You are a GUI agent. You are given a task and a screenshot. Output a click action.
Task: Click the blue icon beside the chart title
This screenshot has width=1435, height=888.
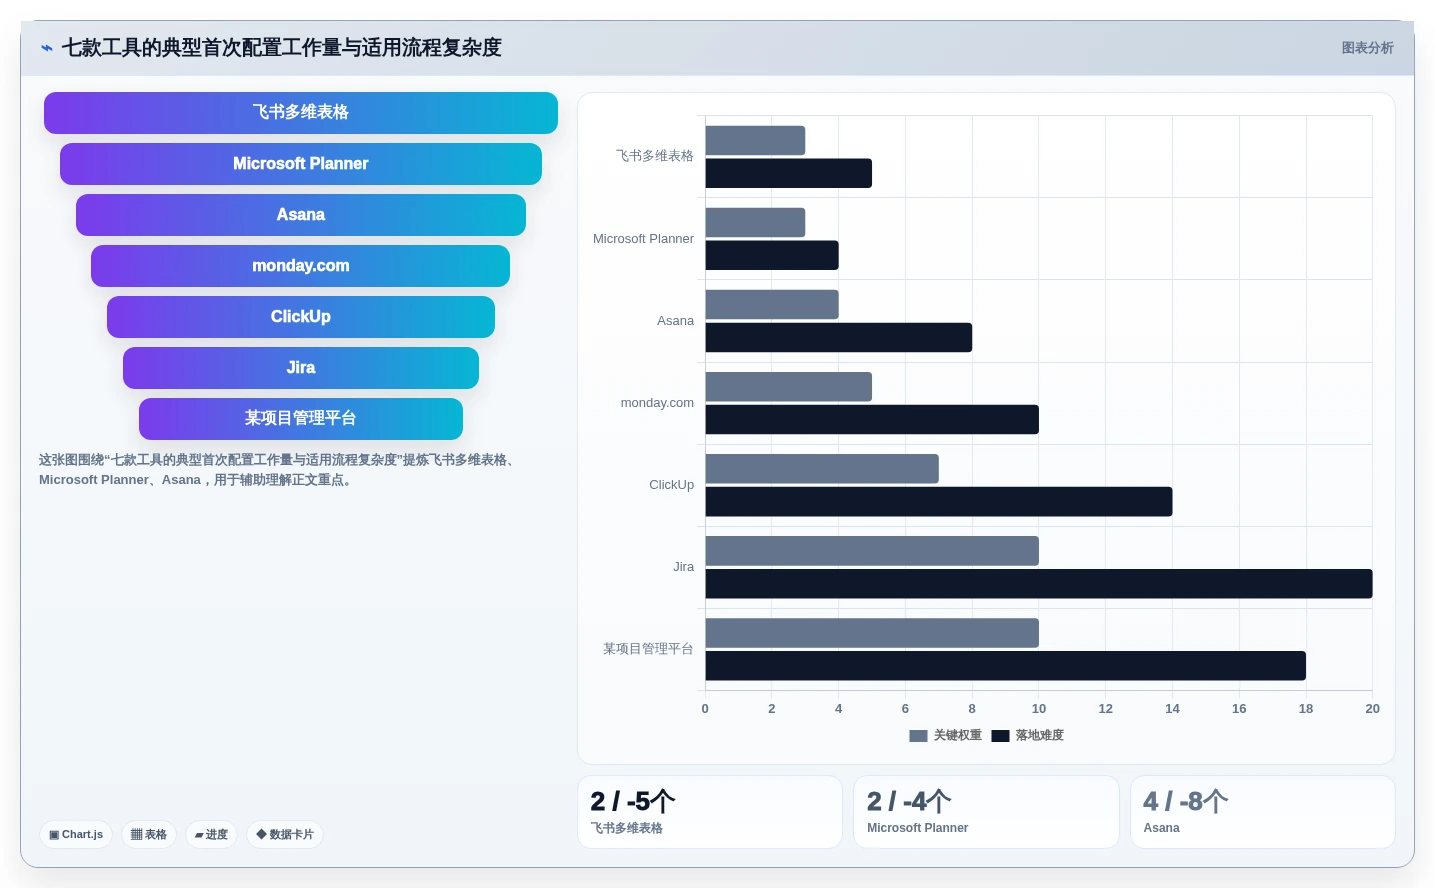click(47, 48)
